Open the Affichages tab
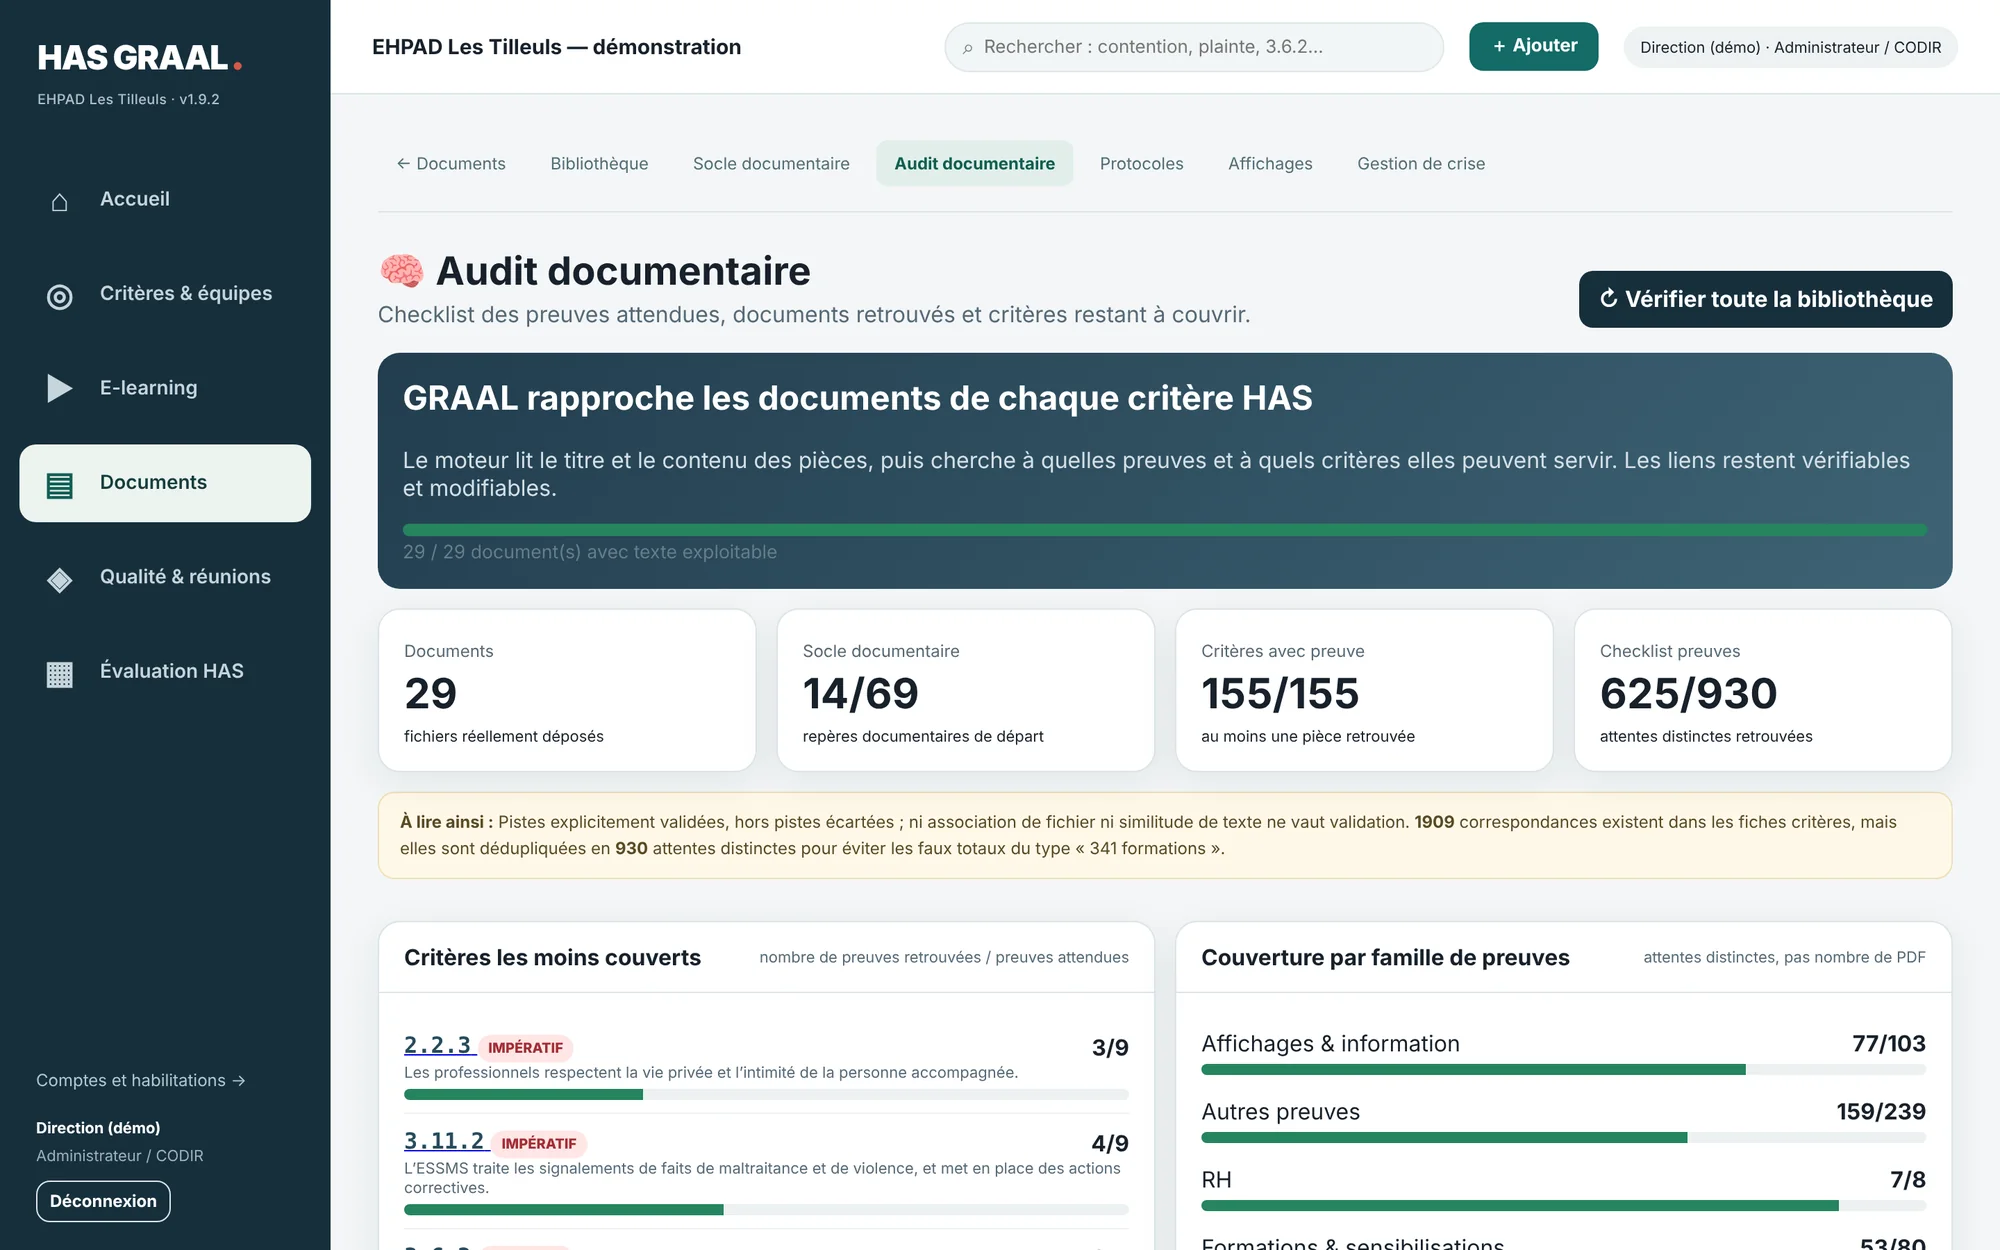This screenshot has height=1250, width=2000. [x=1270, y=163]
